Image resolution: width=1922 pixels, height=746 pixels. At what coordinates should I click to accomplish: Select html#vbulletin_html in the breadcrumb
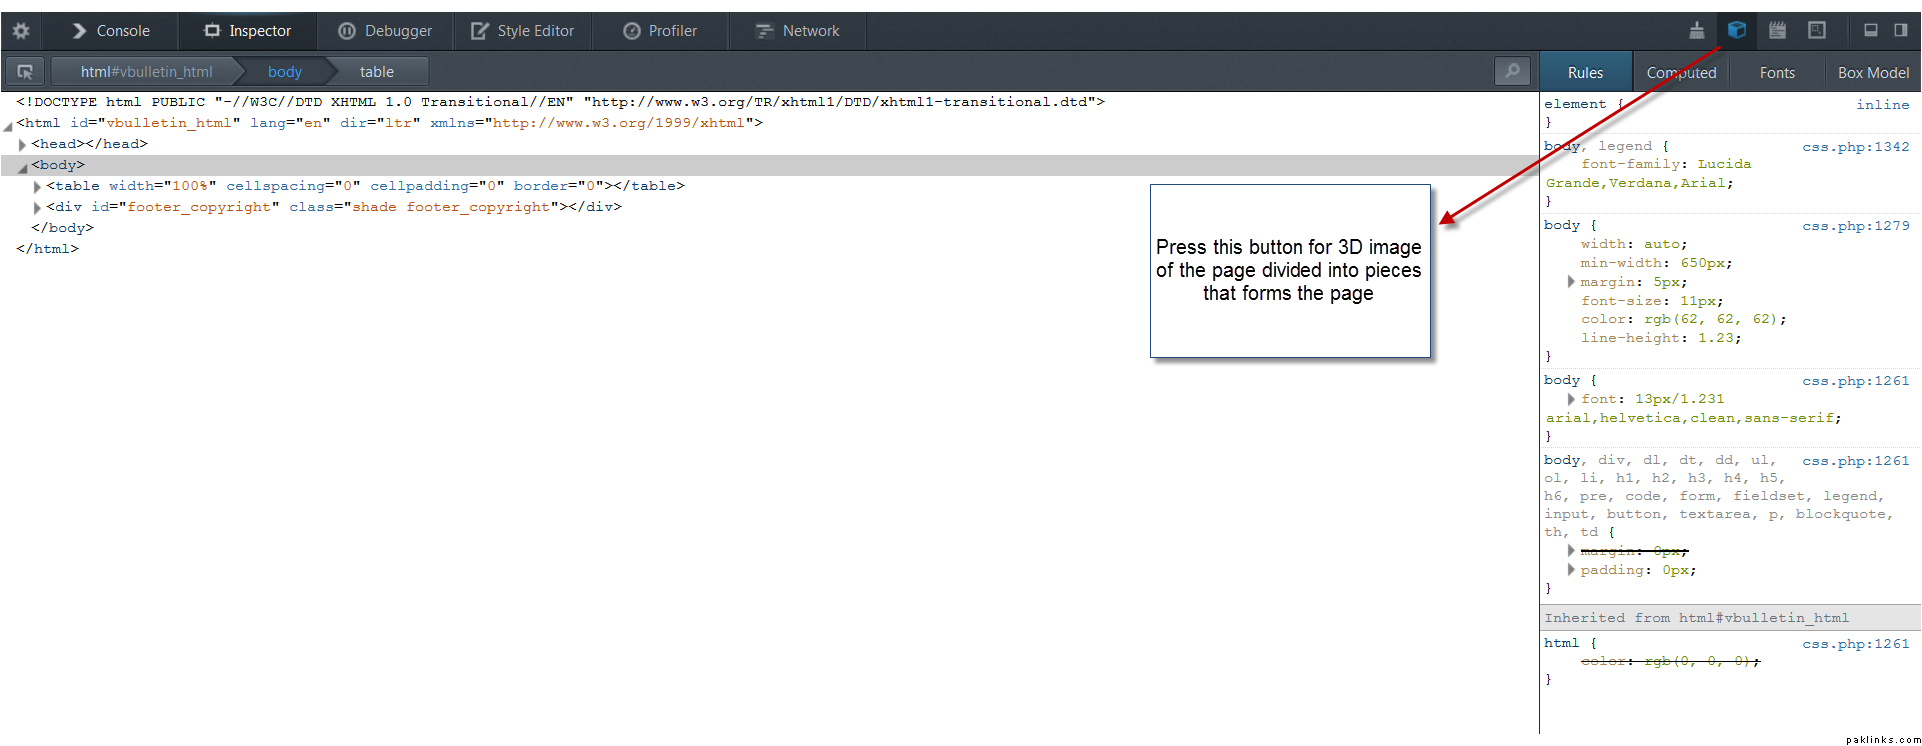point(146,72)
